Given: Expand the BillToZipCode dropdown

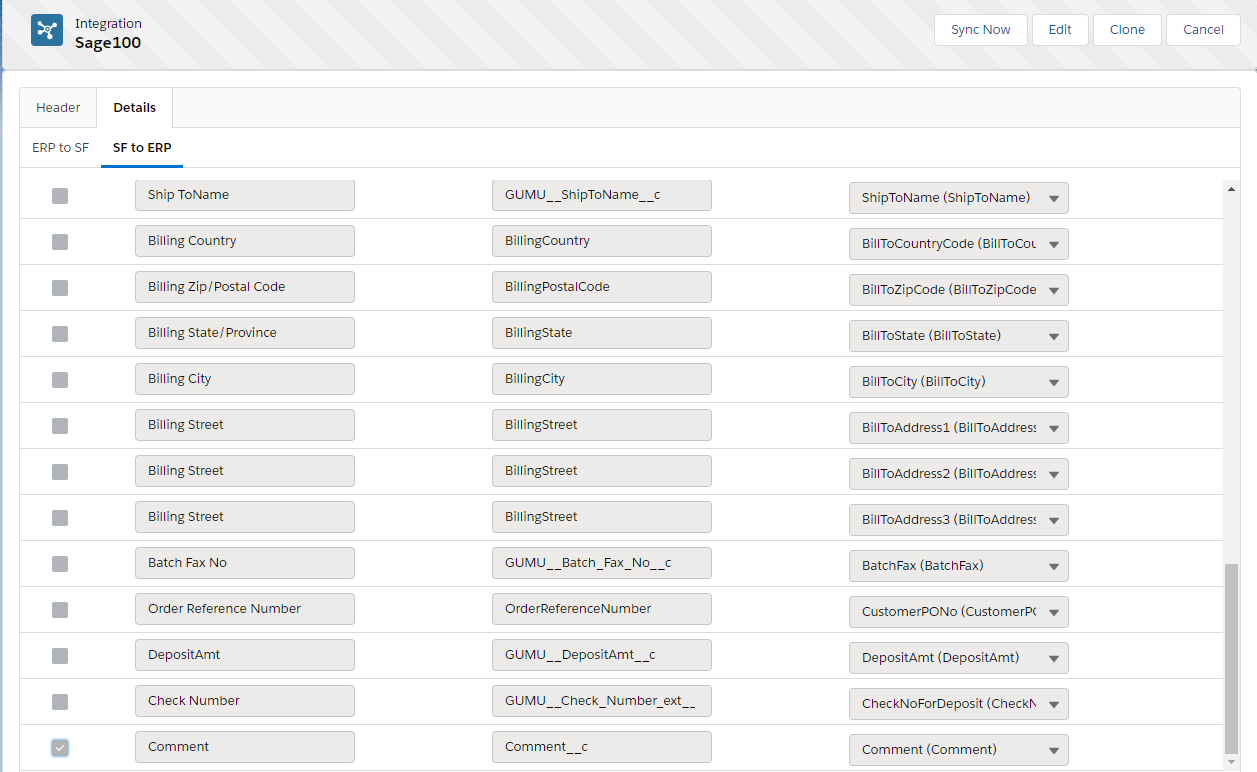Looking at the screenshot, I should pyautogui.click(x=958, y=290).
